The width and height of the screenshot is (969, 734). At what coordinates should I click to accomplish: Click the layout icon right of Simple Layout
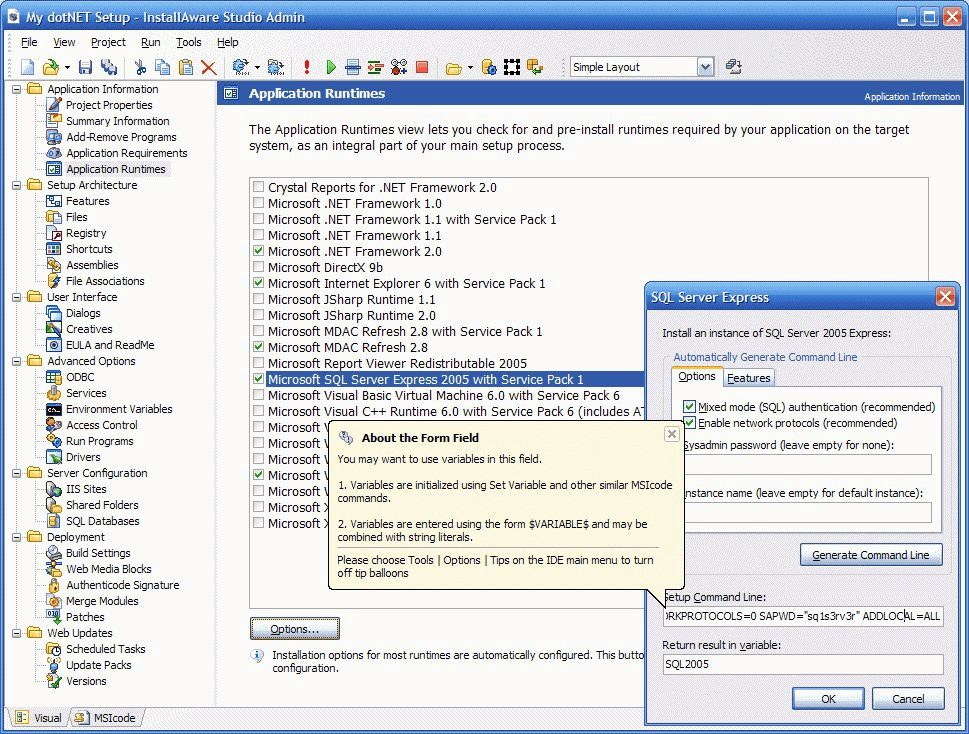[734, 66]
